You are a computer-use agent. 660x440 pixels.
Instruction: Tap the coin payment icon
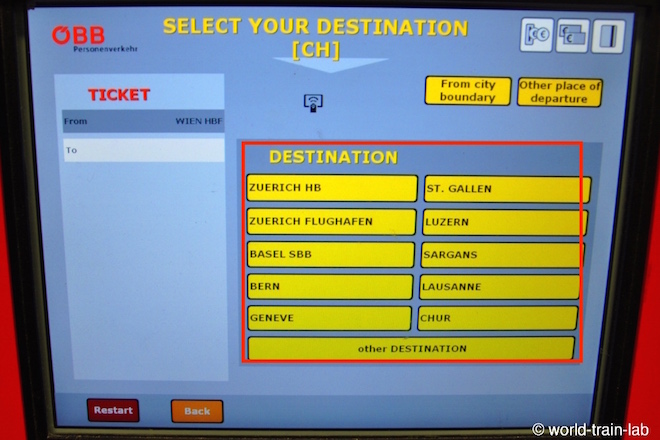point(536,35)
